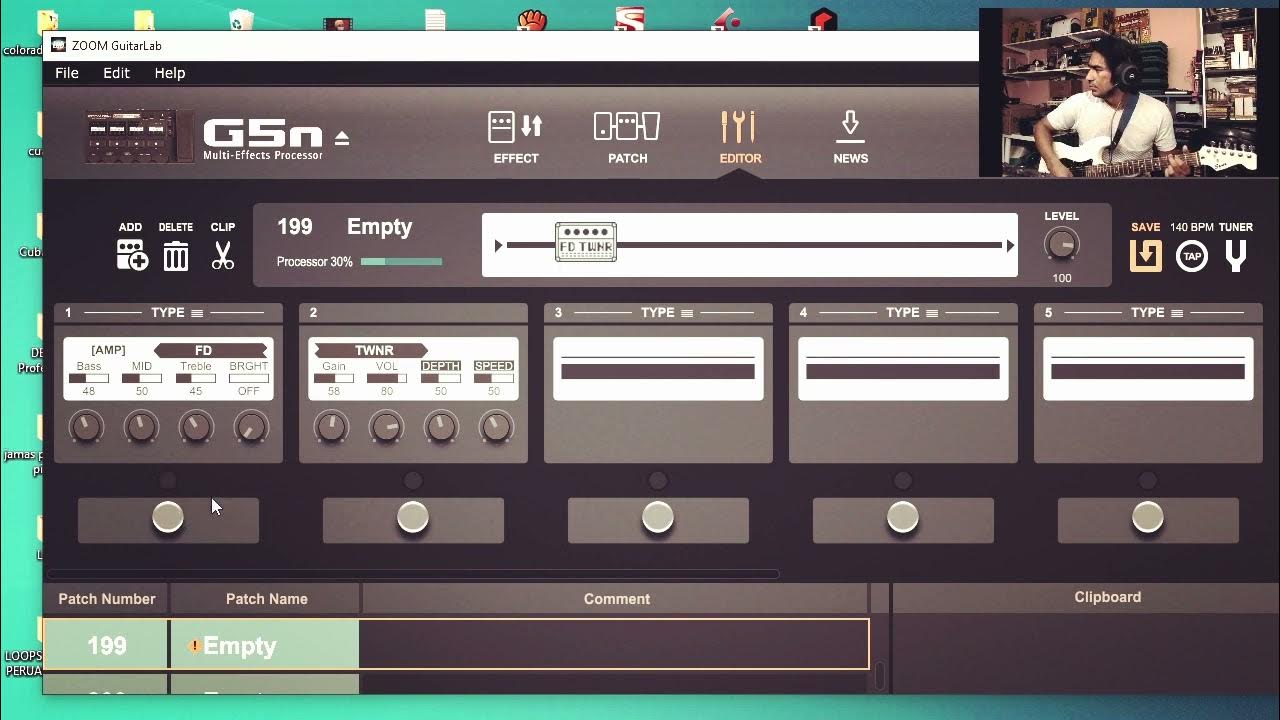This screenshot has height=720, width=1280.
Task: Open the EFFECT section
Action: pos(516,137)
